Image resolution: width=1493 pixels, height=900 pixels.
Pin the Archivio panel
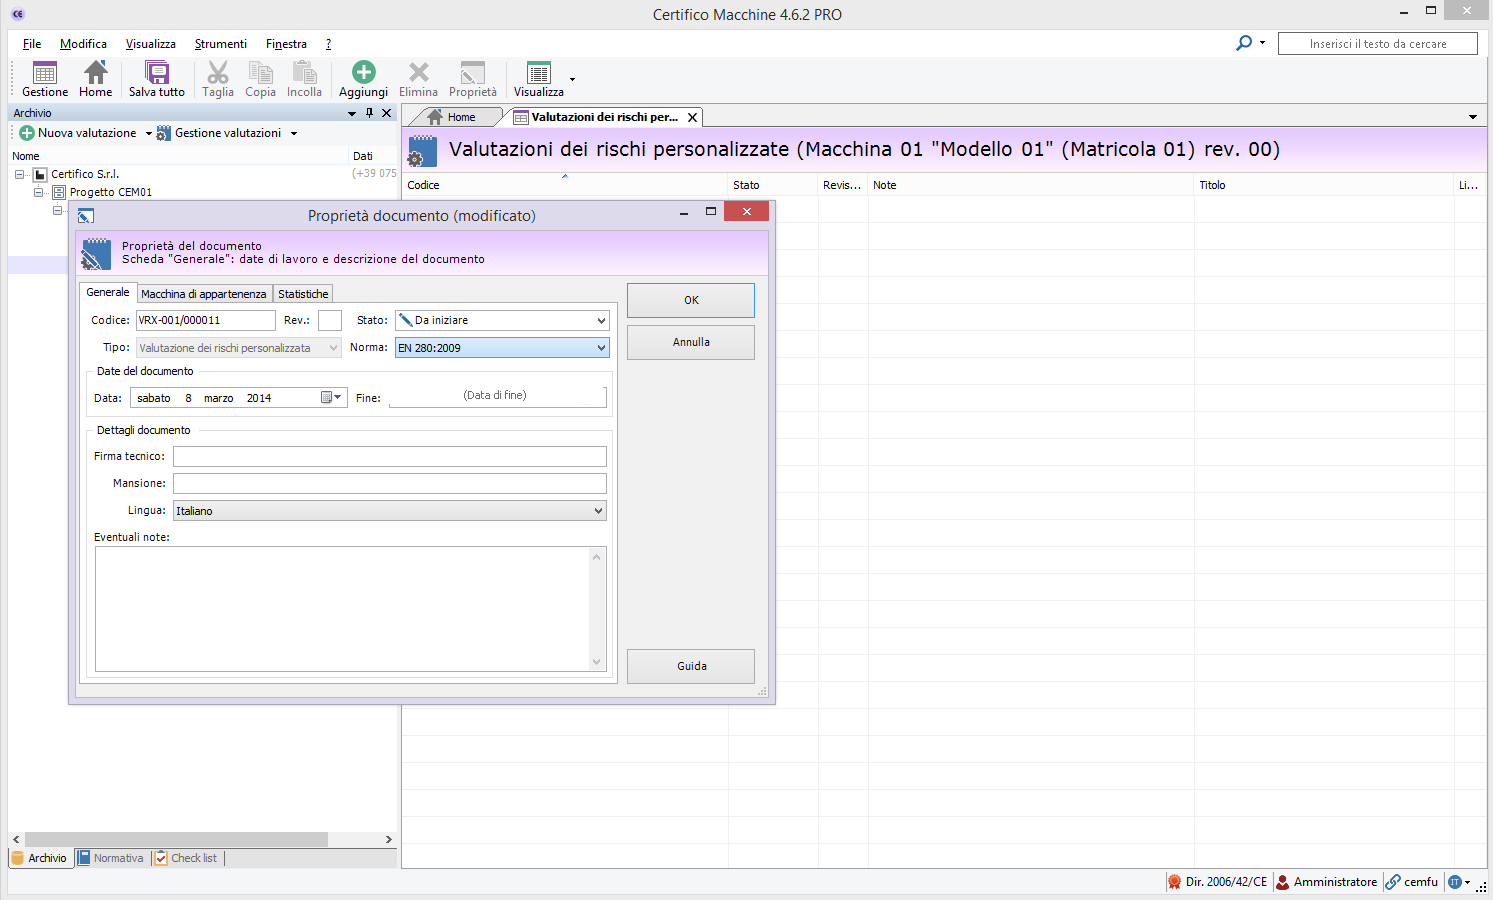coord(369,113)
